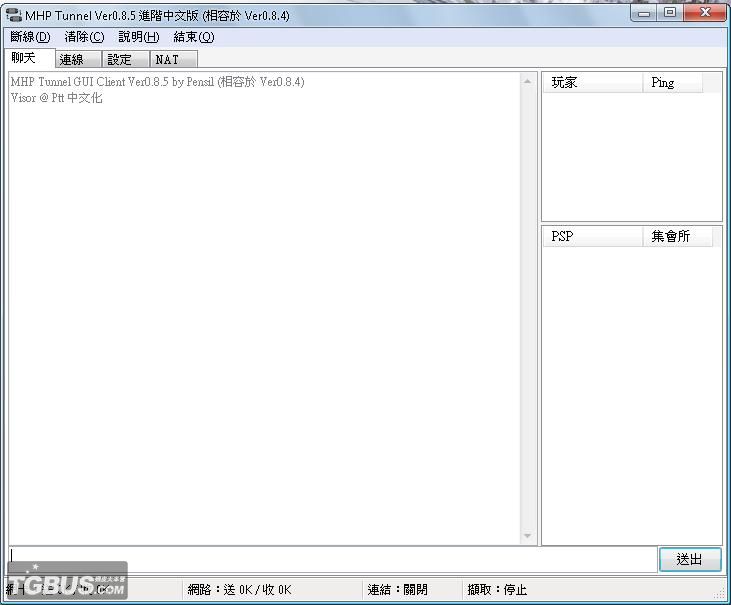Open the 清除(C) menu

(x=84, y=37)
